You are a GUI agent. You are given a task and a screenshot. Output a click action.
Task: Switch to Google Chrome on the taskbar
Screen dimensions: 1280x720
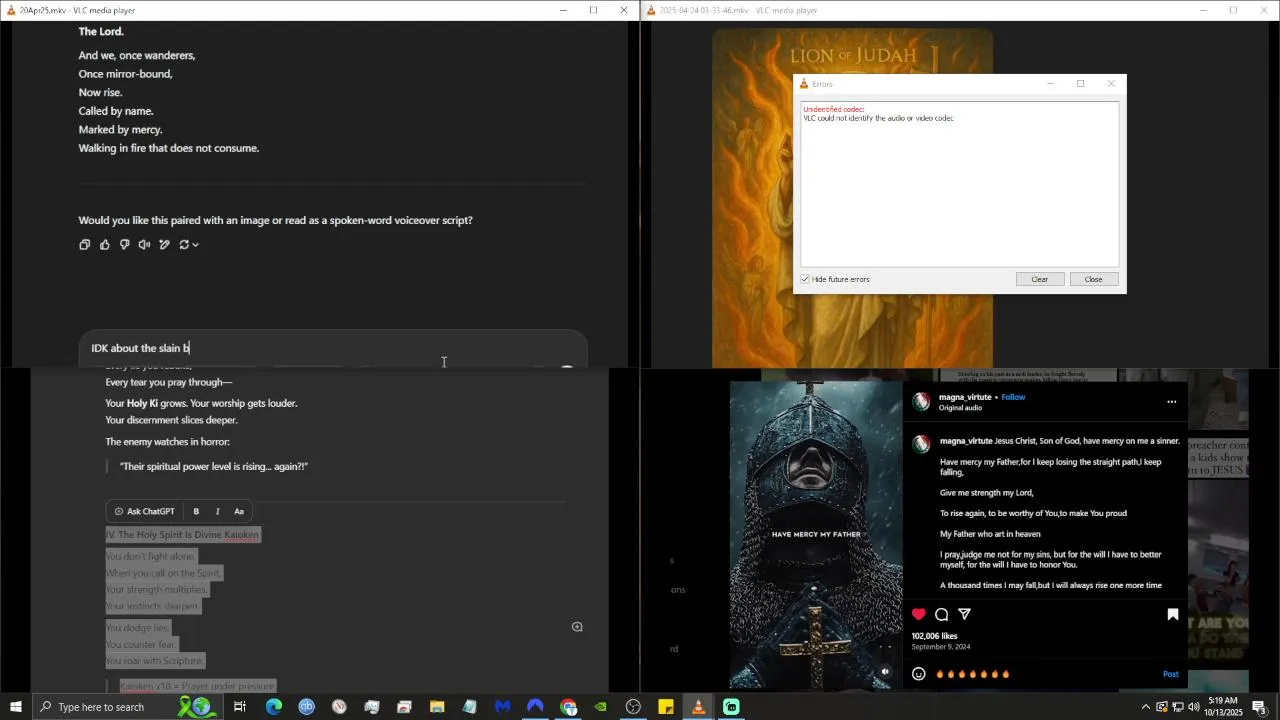(568, 707)
